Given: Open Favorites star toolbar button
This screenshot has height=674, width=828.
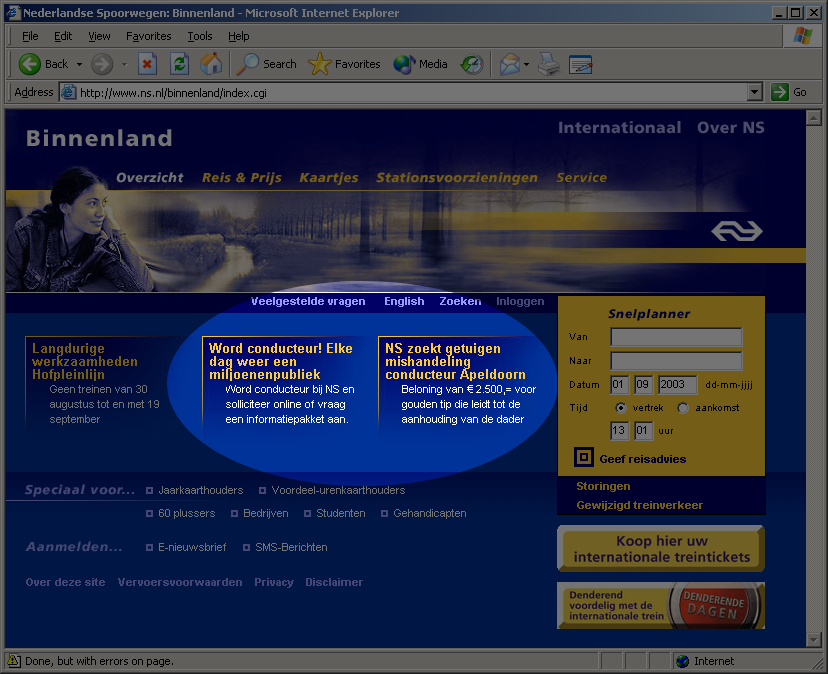Looking at the screenshot, I should coord(344,64).
